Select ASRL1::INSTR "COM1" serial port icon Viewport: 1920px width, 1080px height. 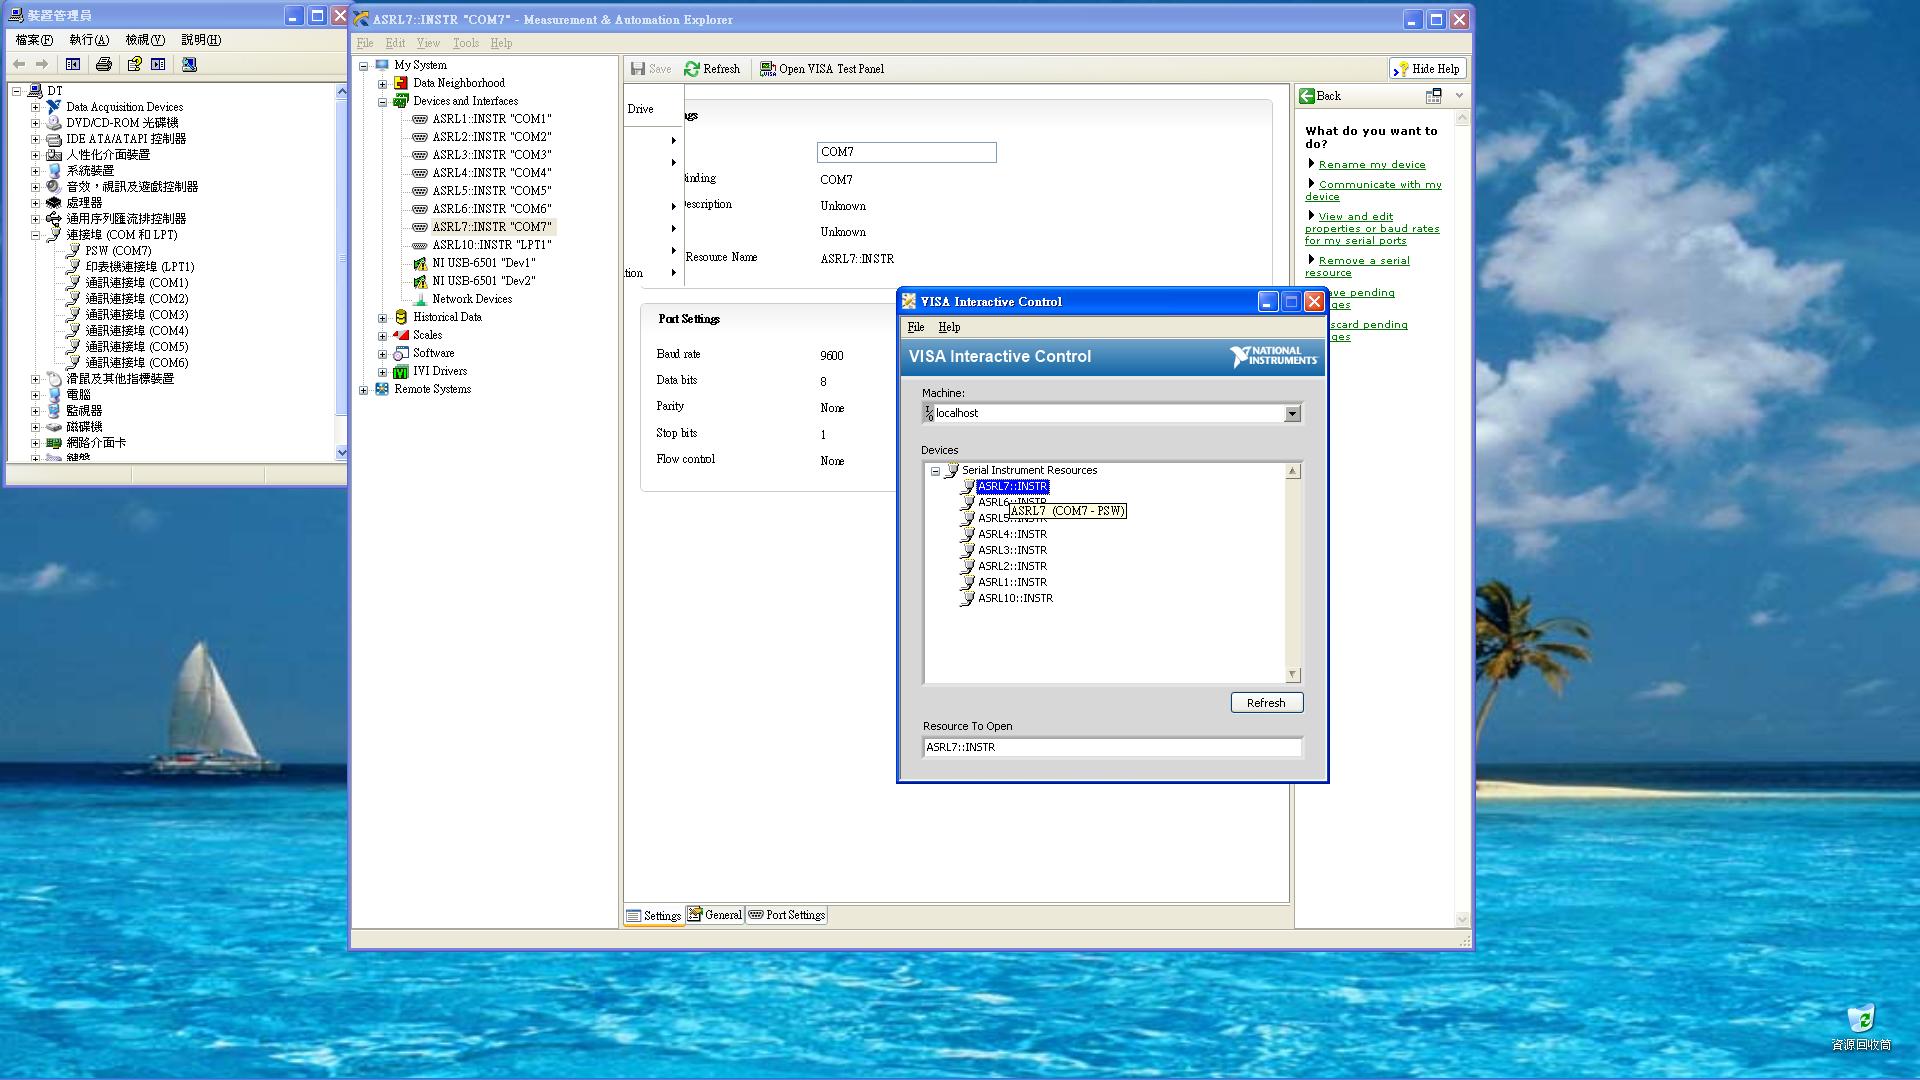(x=420, y=119)
